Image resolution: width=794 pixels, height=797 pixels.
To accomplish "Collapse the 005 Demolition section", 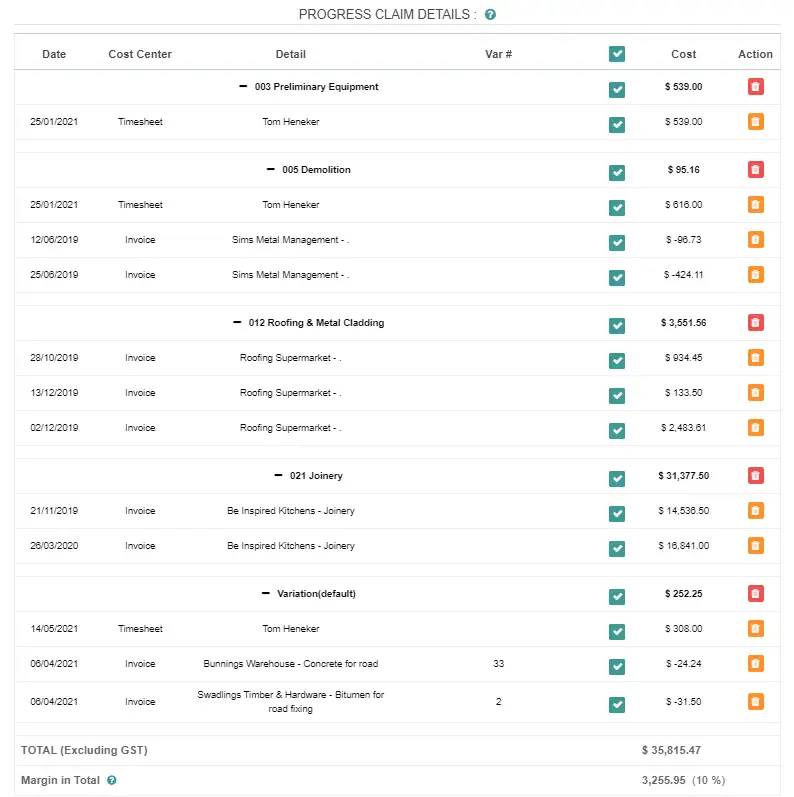I will pyautogui.click(x=270, y=170).
